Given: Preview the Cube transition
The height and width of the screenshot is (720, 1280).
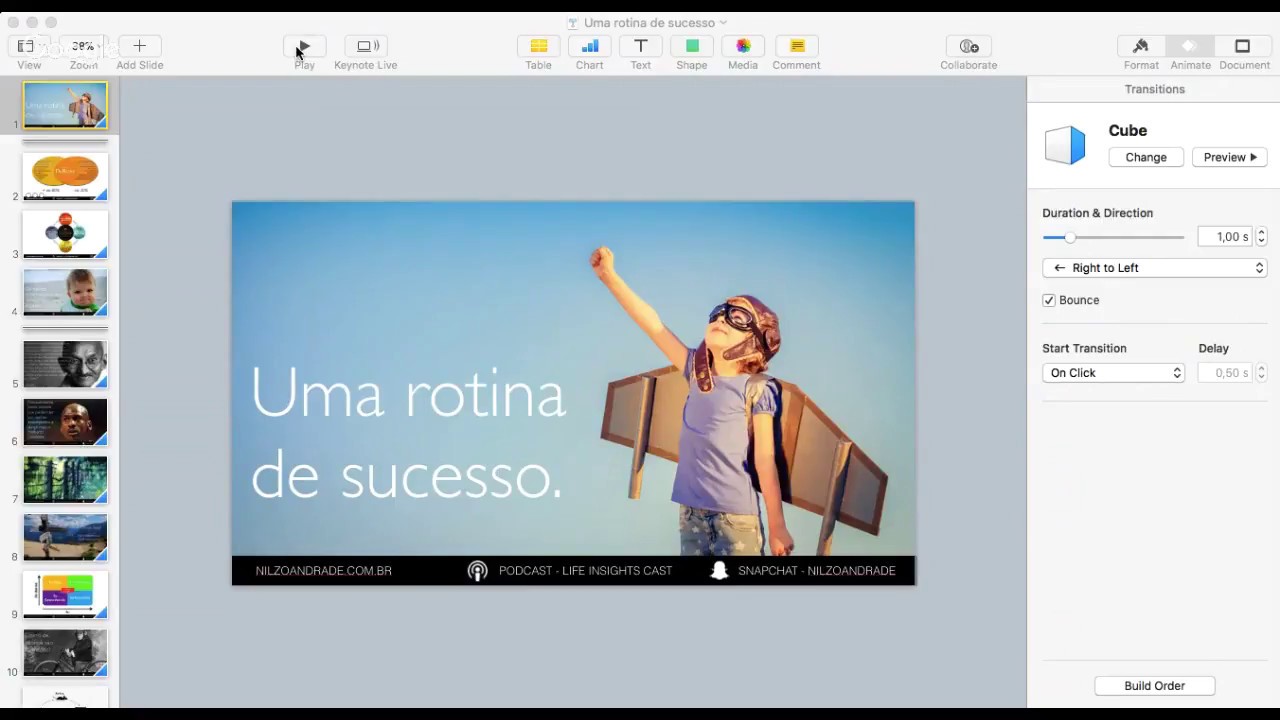Looking at the screenshot, I should [1230, 157].
